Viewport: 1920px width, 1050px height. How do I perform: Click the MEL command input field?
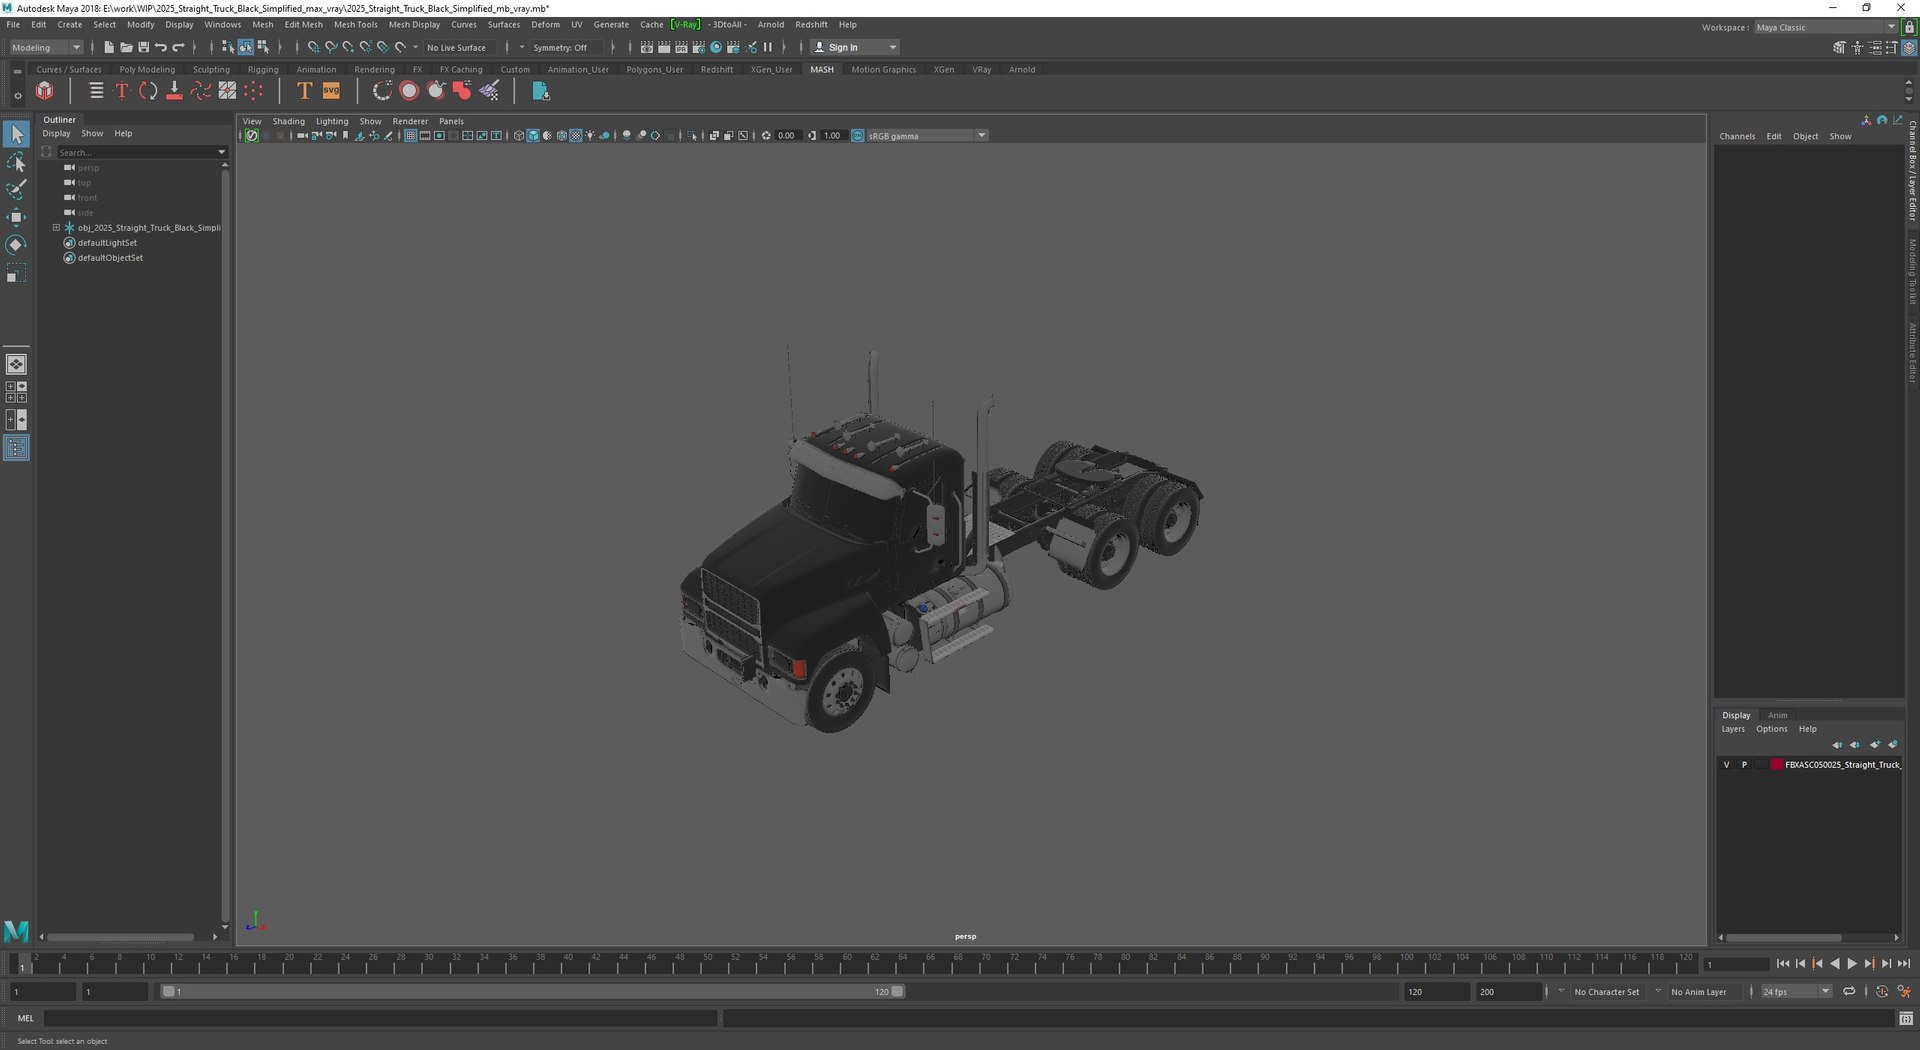point(380,1019)
